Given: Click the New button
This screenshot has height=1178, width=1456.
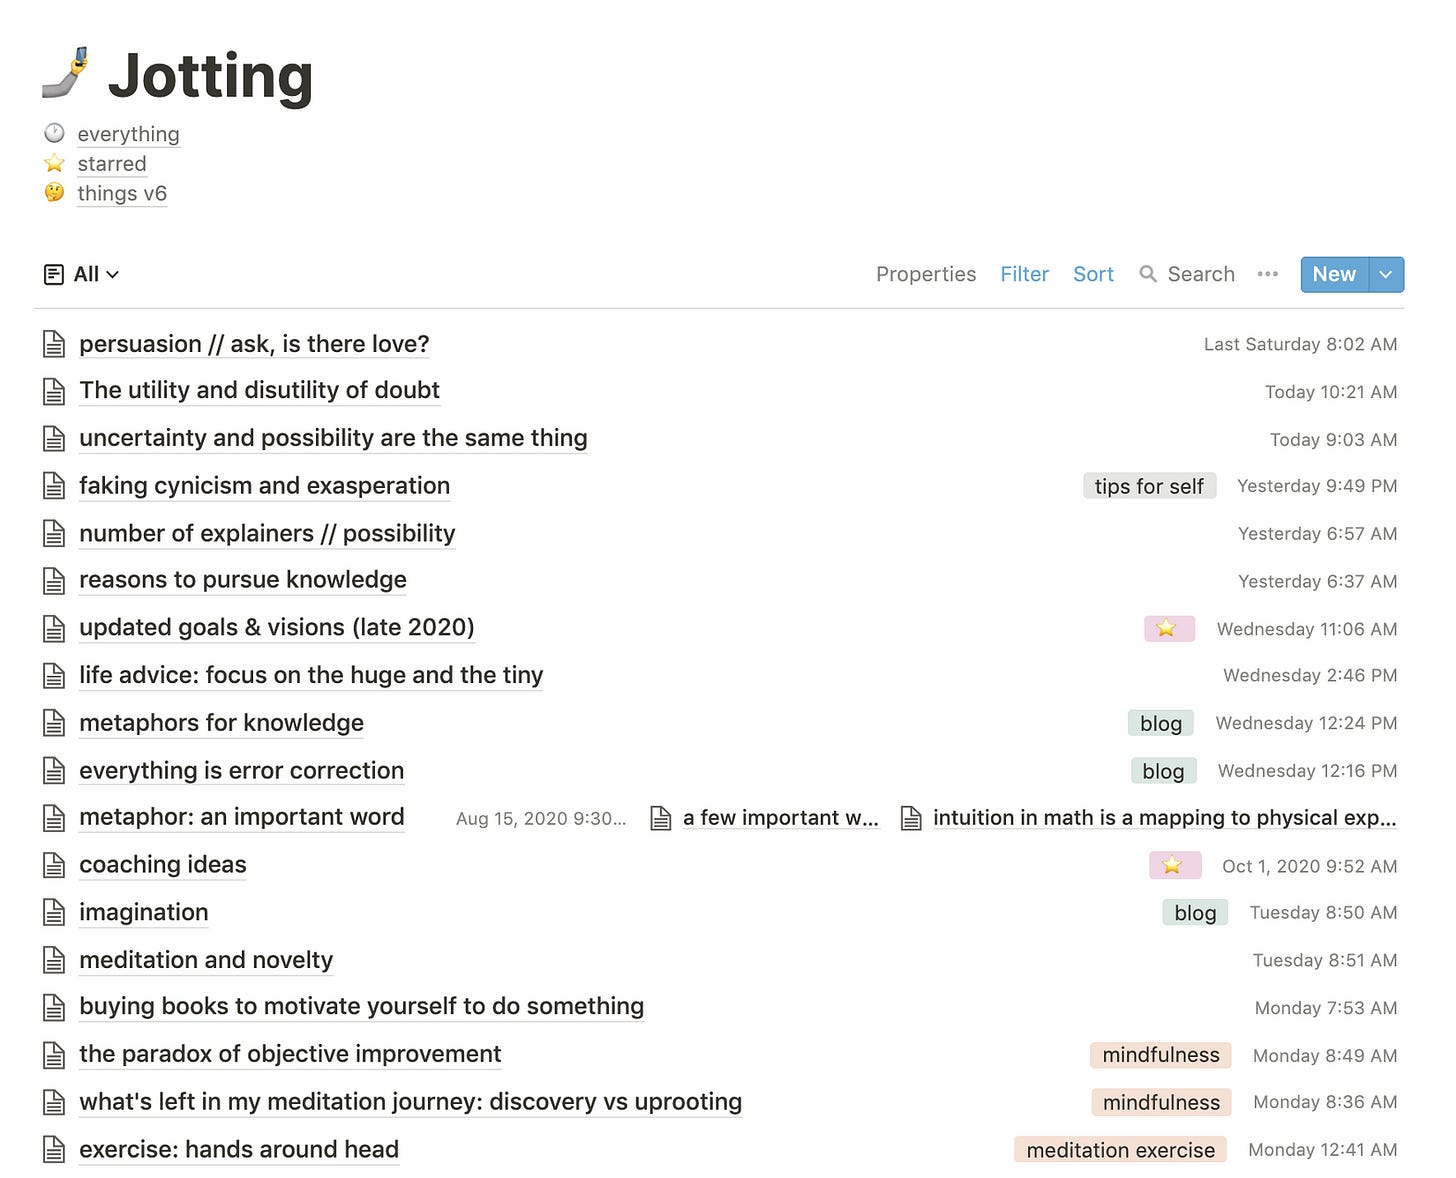Looking at the screenshot, I should click(x=1333, y=274).
